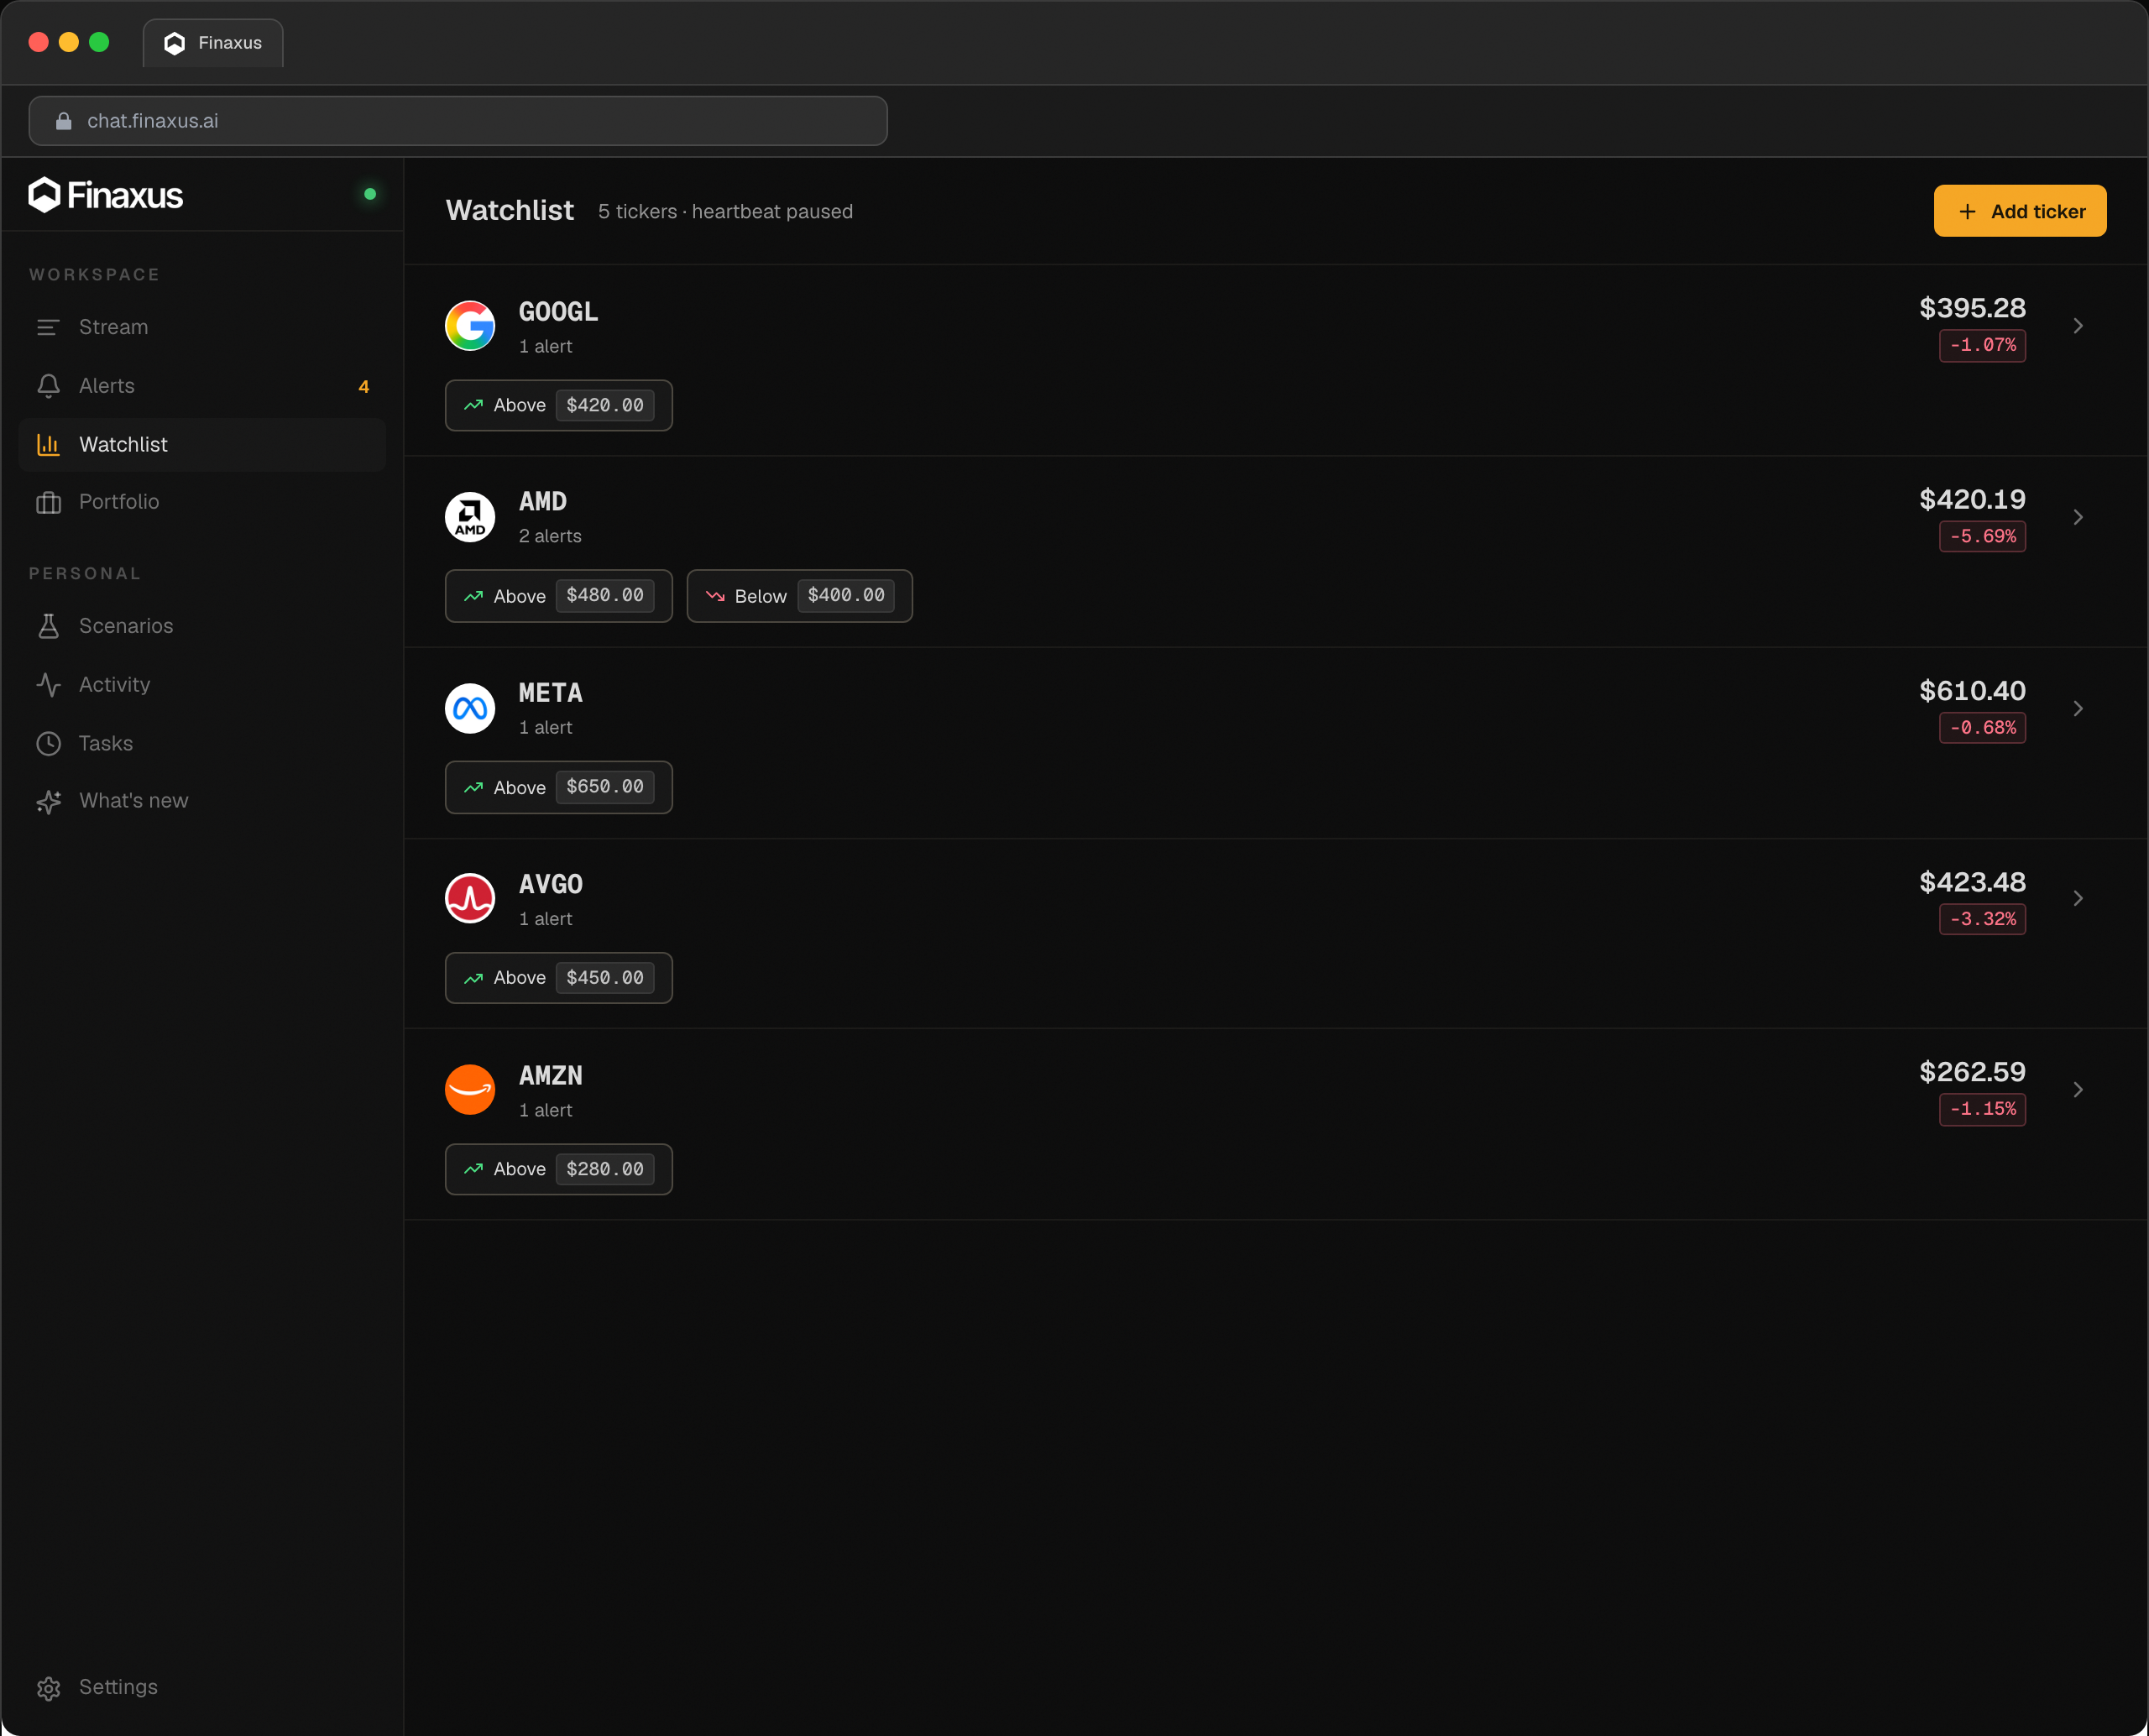Open the Activity page
This screenshot has height=1736, width=2149.
pos(202,685)
